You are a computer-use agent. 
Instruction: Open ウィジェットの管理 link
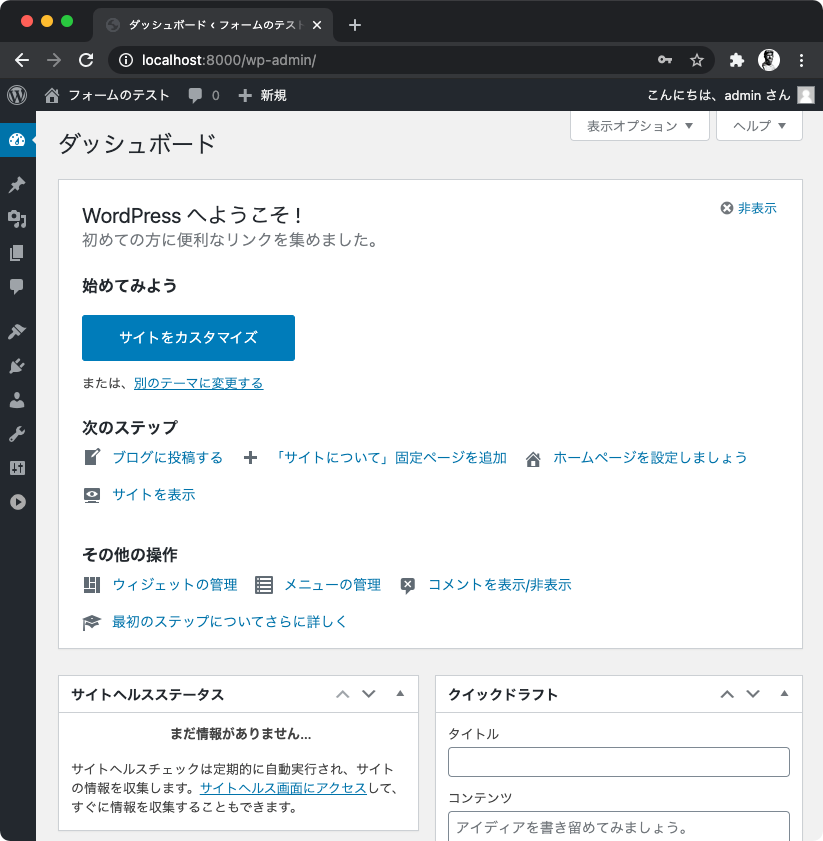(x=174, y=585)
